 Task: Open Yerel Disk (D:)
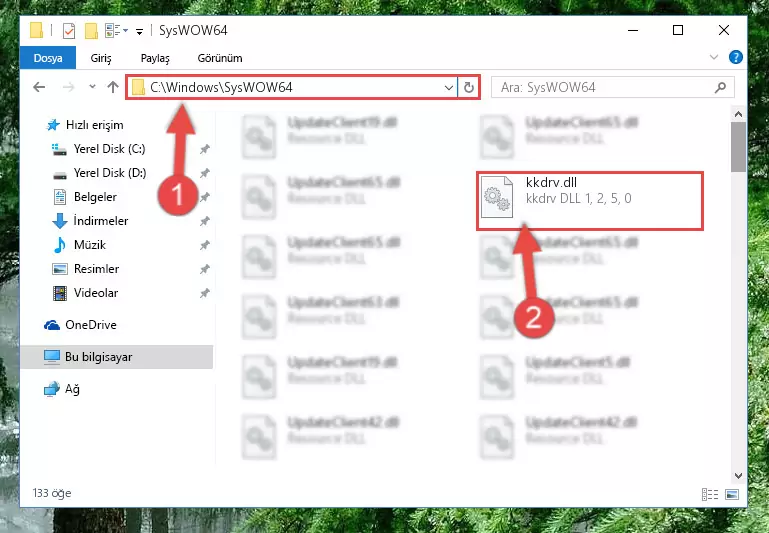pos(110,173)
